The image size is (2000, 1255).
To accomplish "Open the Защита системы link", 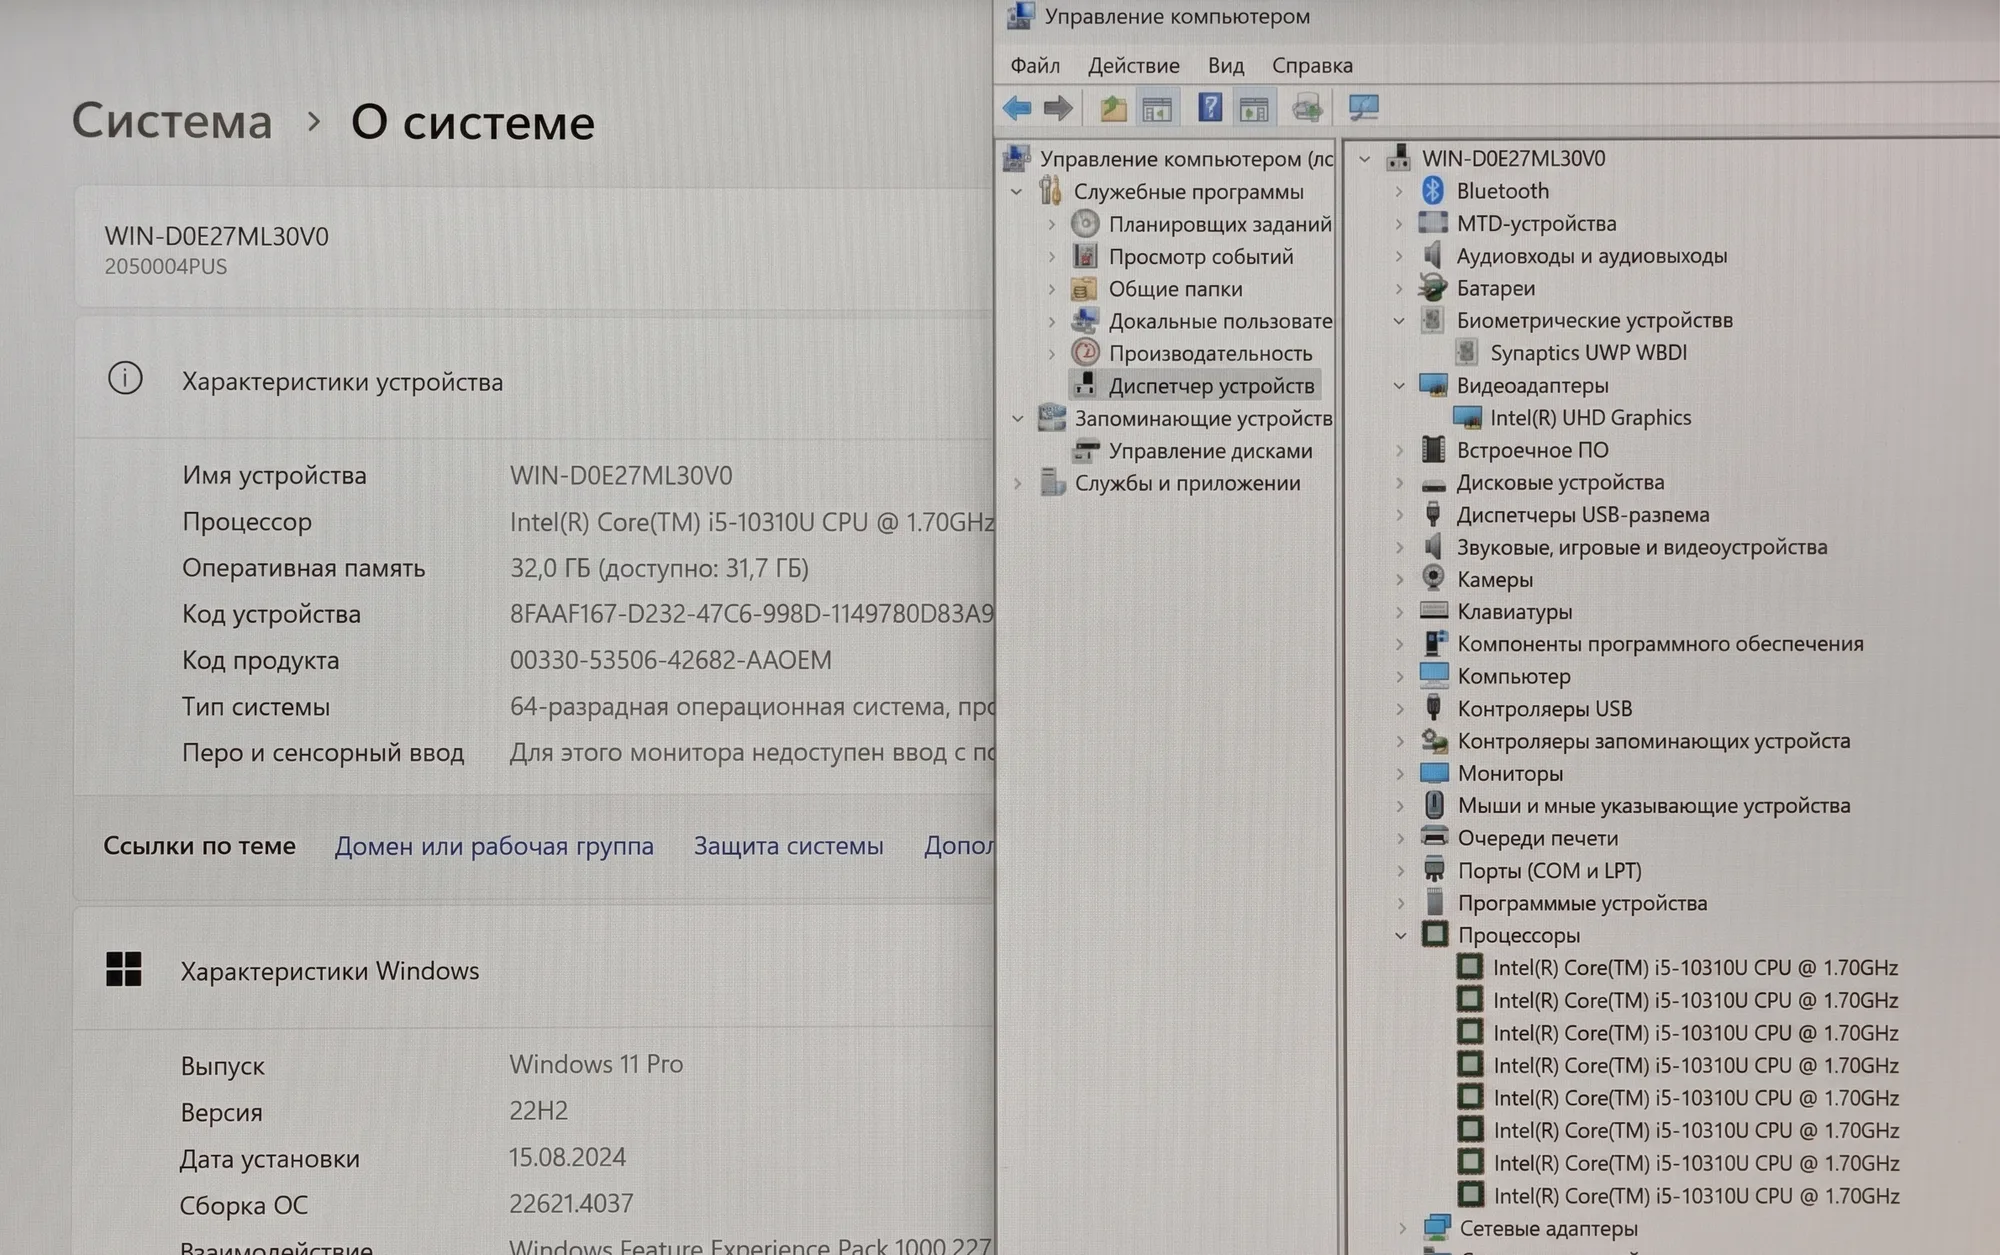I will click(788, 846).
